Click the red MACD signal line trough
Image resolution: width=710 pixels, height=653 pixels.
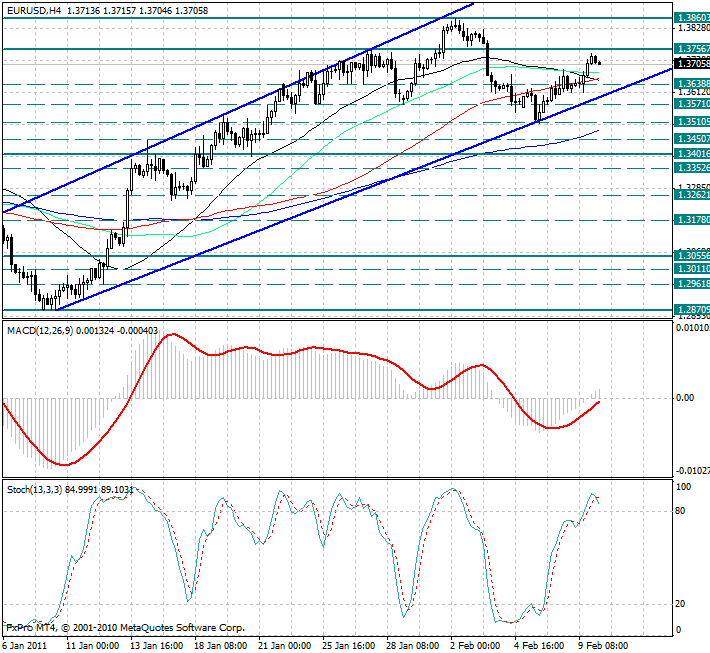(x=64, y=464)
